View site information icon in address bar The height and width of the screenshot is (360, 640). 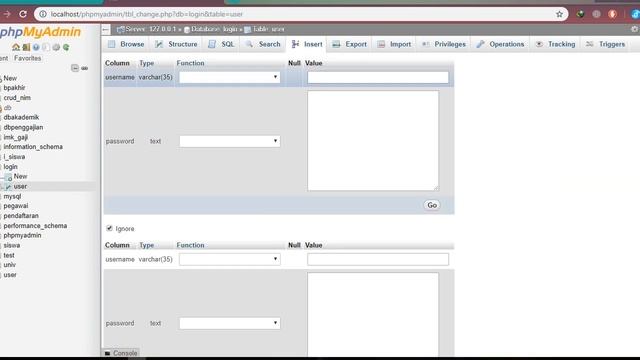pyautogui.click(x=43, y=14)
